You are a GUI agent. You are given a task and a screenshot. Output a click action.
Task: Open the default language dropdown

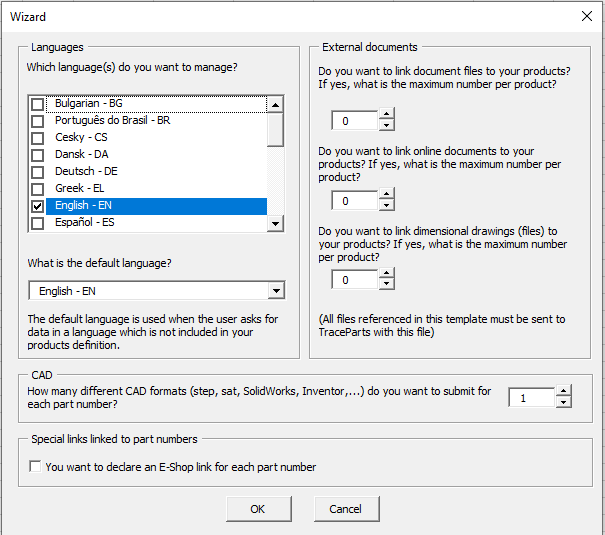coord(276,291)
